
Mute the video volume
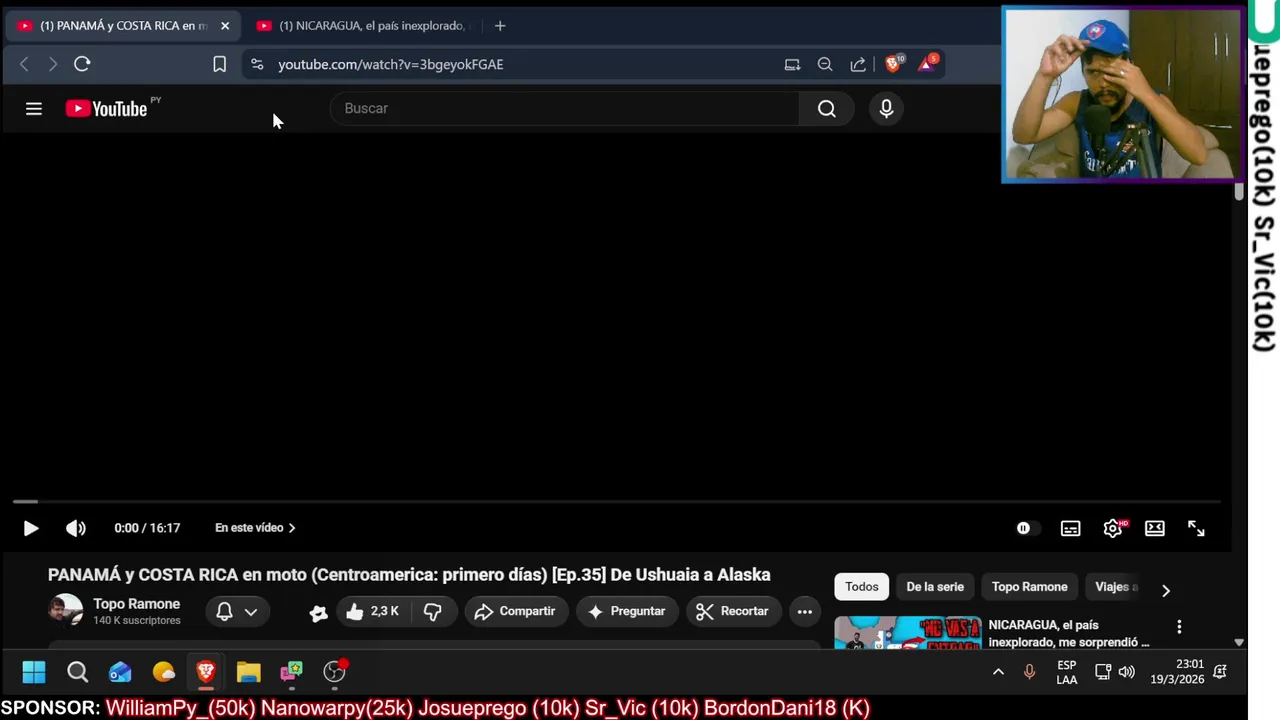click(x=76, y=528)
